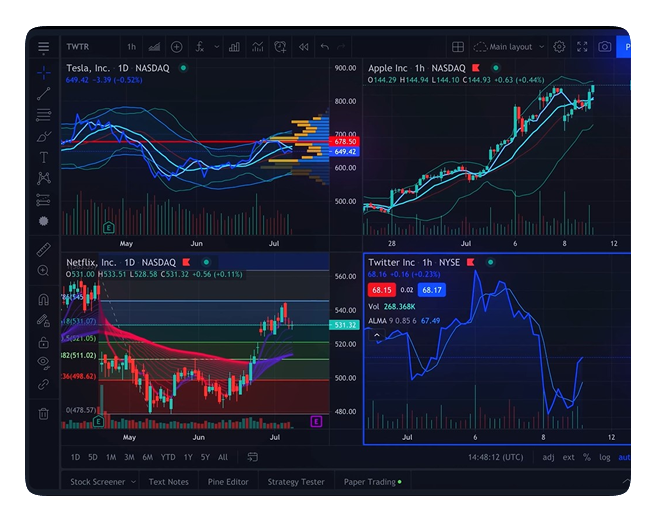Enable magnet mode in left toolbar

pyautogui.click(x=44, y=299)
